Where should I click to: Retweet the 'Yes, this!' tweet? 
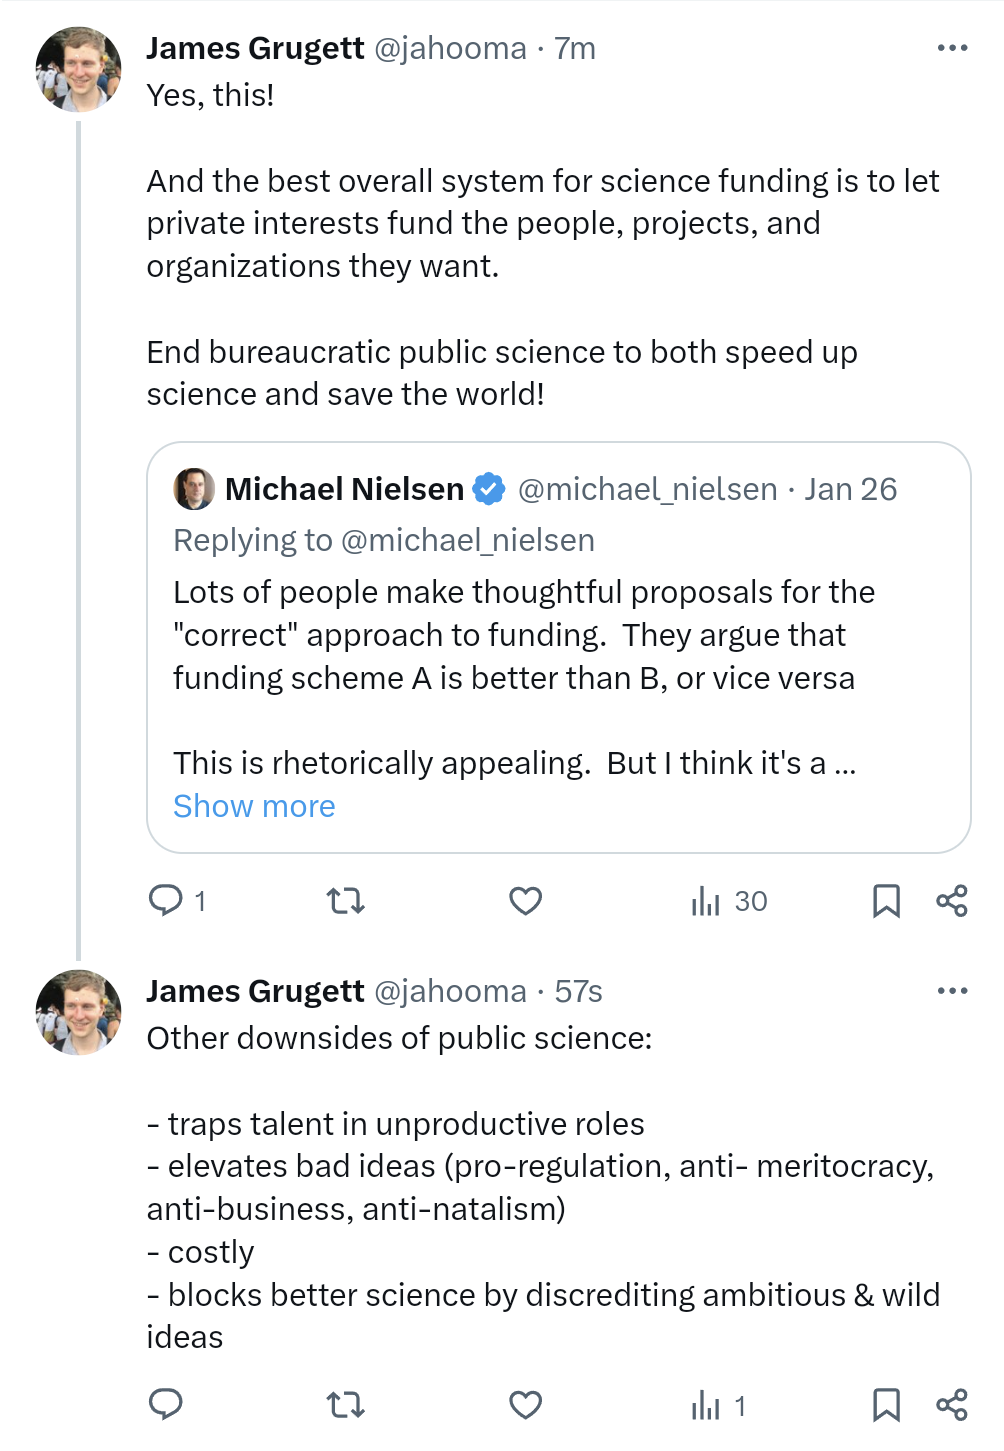[346, 902]
